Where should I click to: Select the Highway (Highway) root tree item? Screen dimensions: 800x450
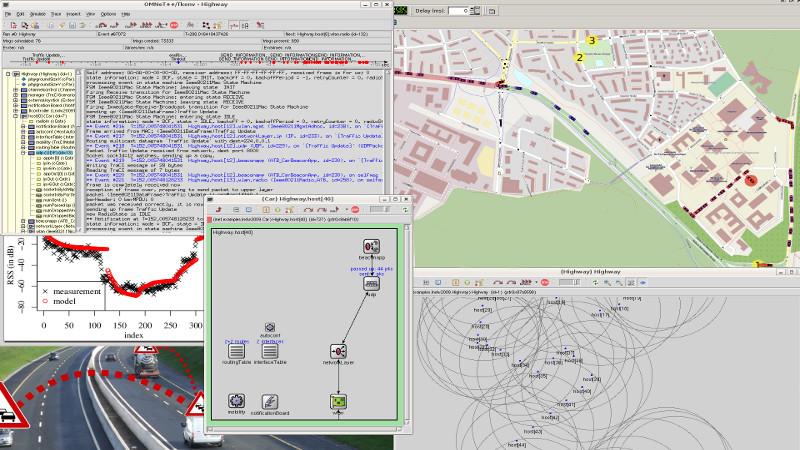47,74
